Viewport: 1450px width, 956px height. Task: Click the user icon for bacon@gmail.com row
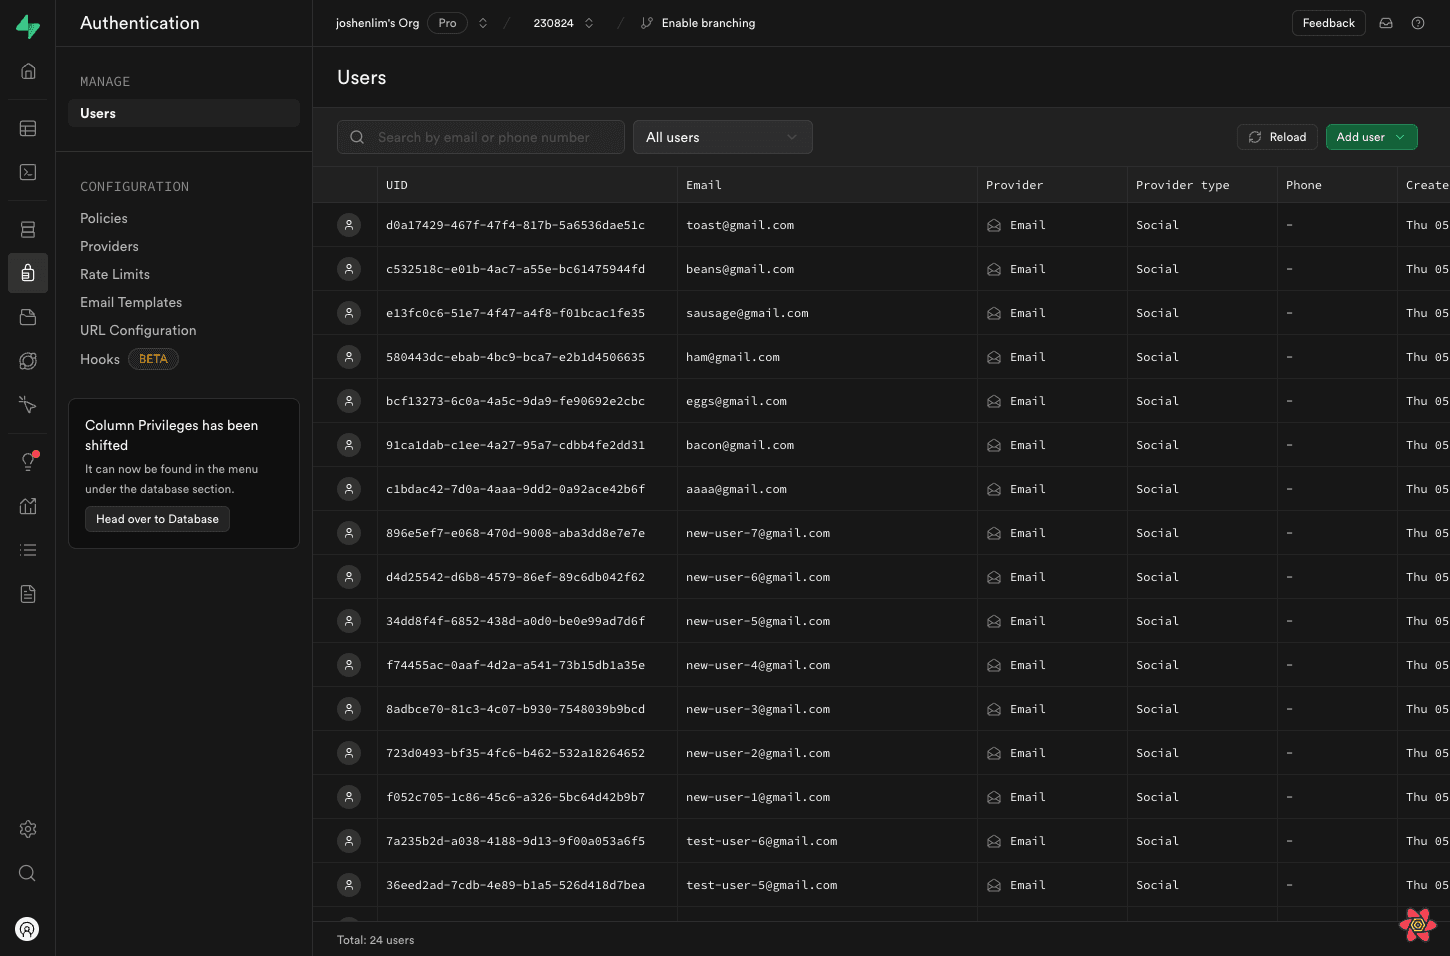click(349, 445)
